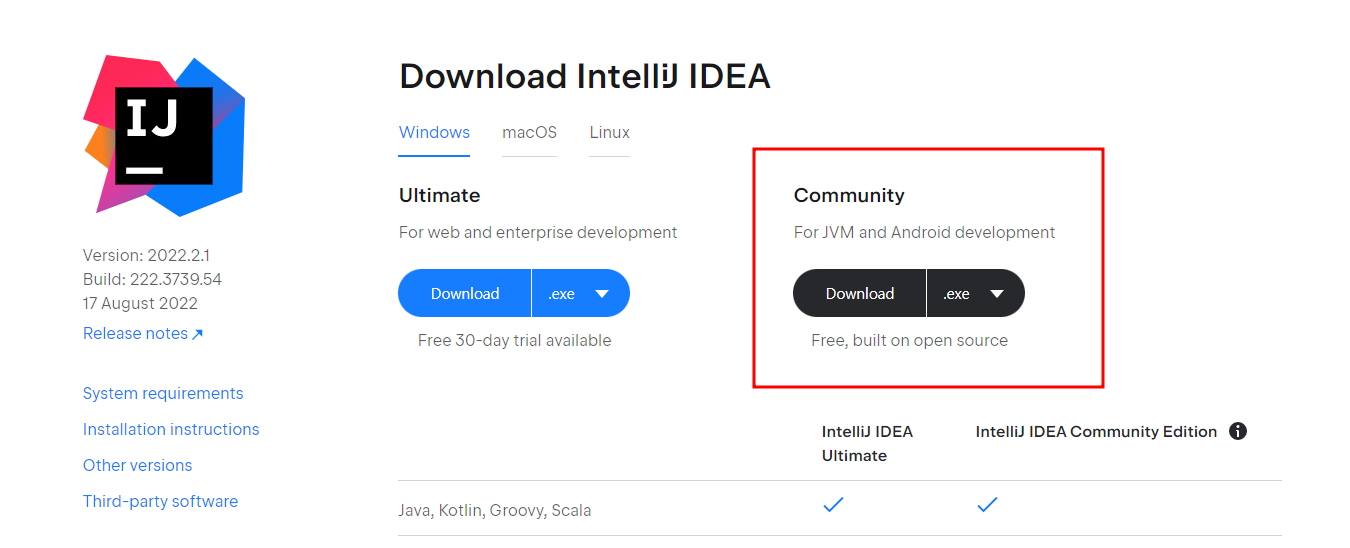Click the Download IntelliJ IDEA heading
1350x548 pixels.
pos(584,76)
